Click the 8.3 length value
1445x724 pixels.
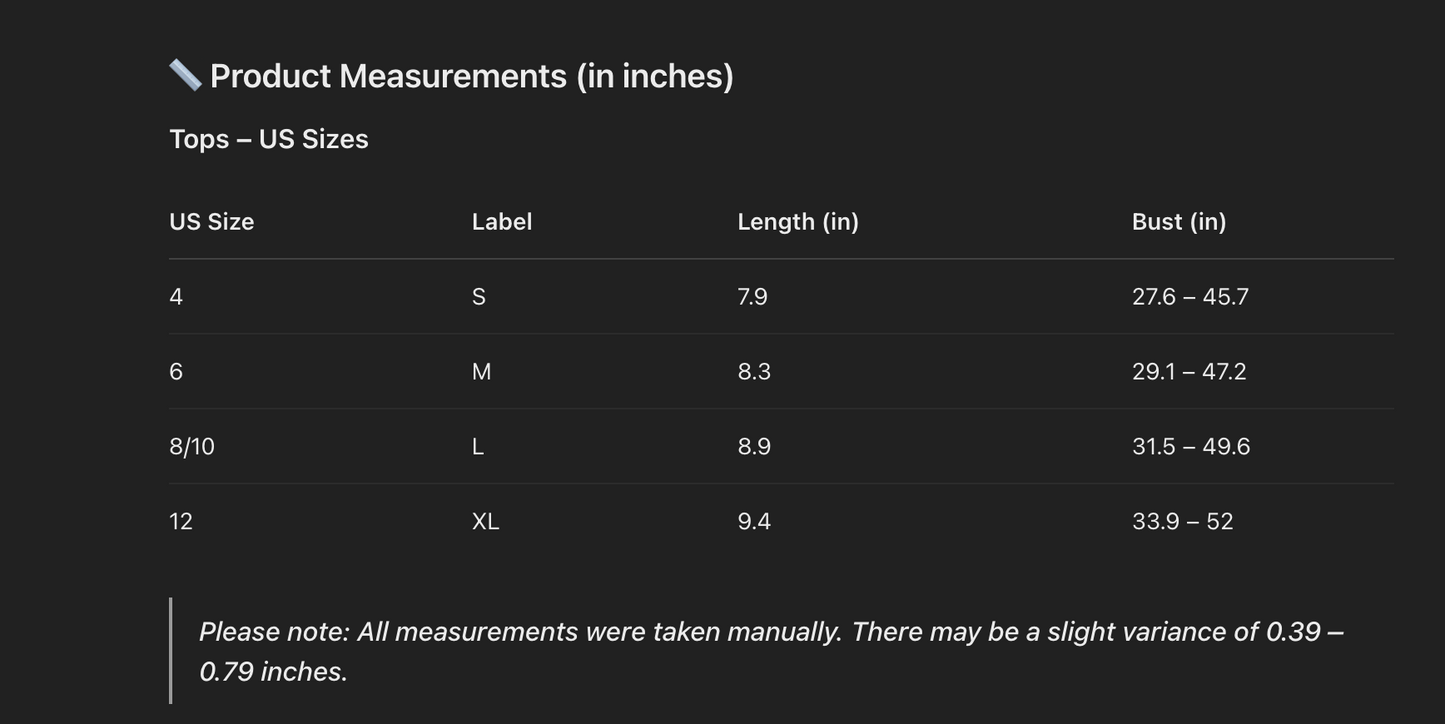point(754,372)
